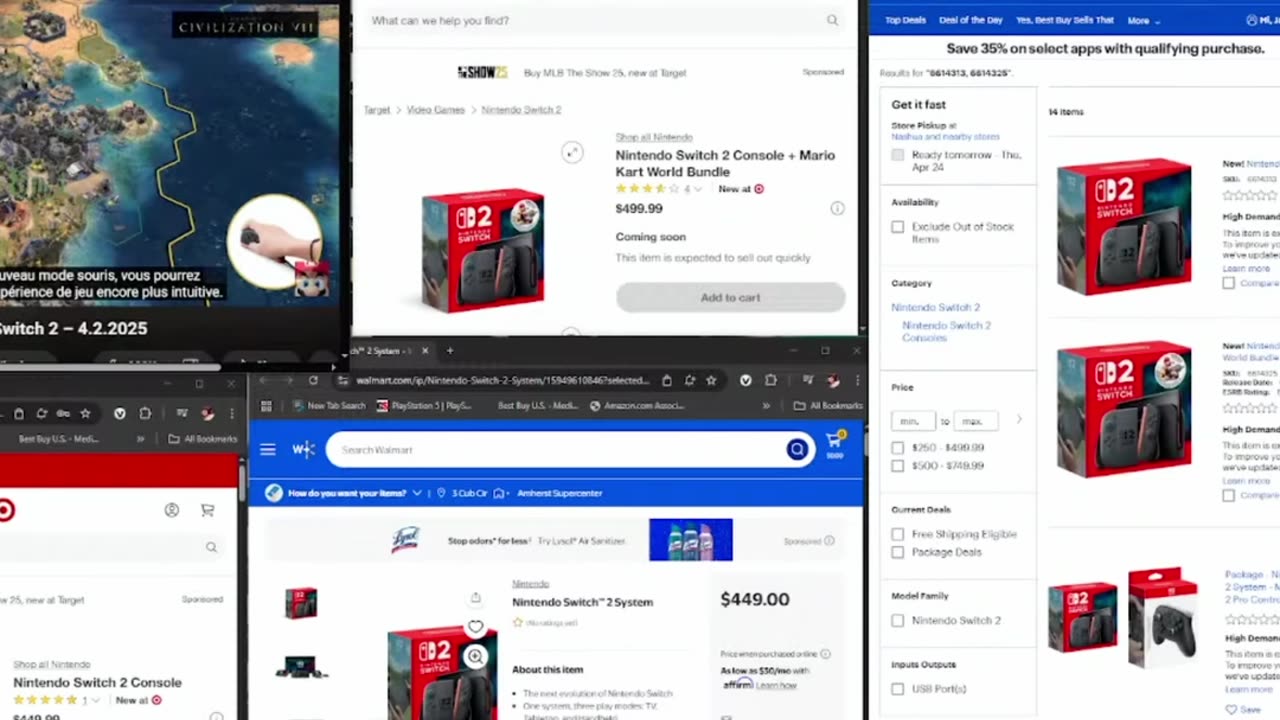Check Package Deals filter

point(897,552)
